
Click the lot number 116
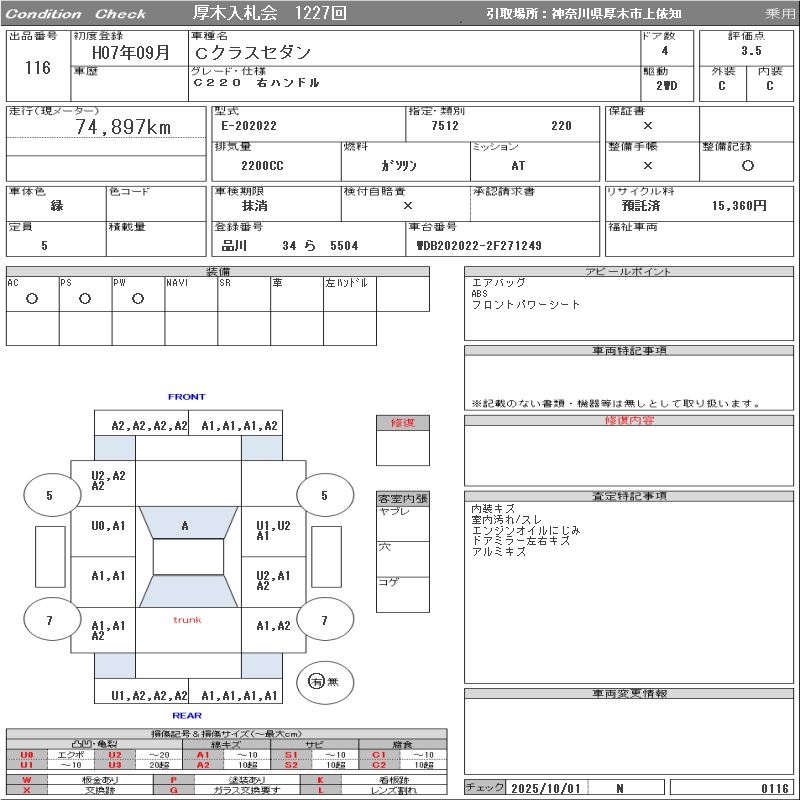pyautogui.click(x=38, y=68)
